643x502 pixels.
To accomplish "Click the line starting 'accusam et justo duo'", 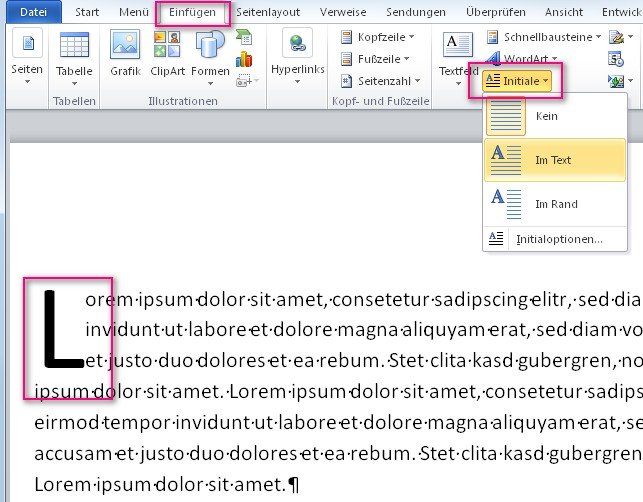I will click(x=338, y=454).
